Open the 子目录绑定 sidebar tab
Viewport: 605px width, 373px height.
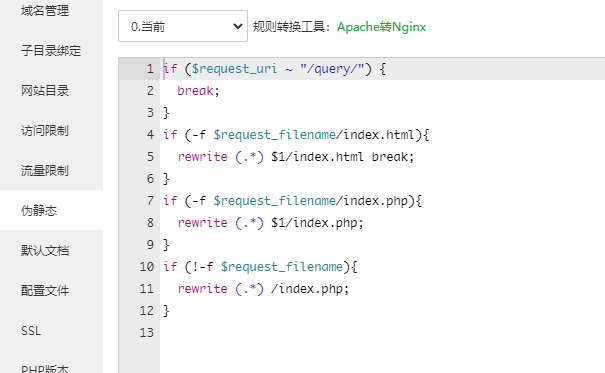click(51, 51)
